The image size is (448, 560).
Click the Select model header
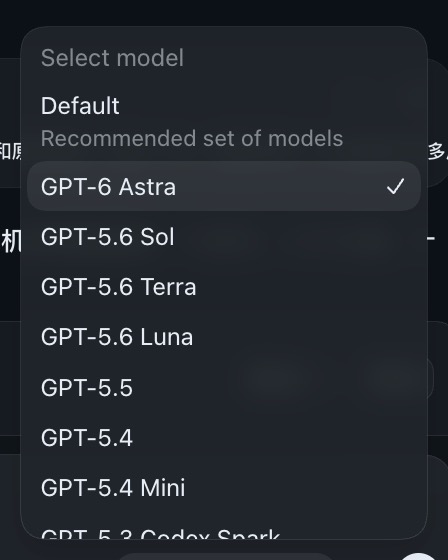(x=112, y=58)
